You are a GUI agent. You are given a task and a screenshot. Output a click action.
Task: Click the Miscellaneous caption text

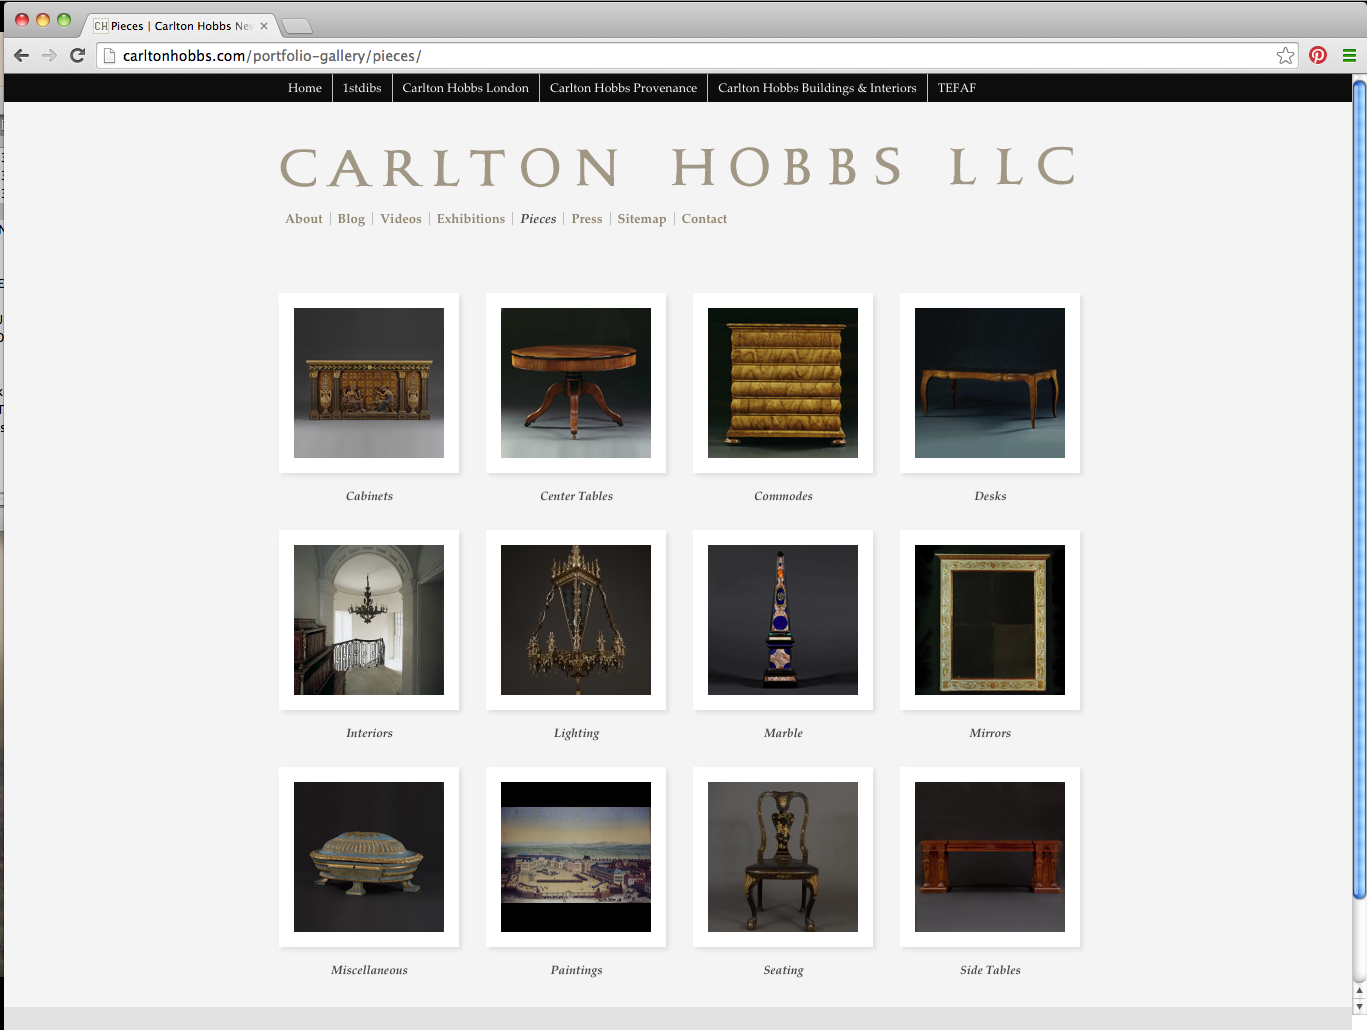(x=369, y=970)
